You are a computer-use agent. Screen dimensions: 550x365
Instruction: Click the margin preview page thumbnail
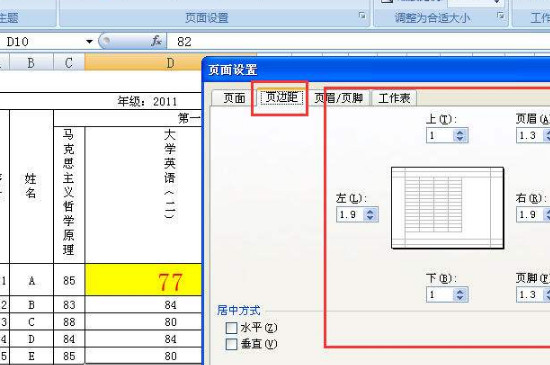[x=448, y=208]
